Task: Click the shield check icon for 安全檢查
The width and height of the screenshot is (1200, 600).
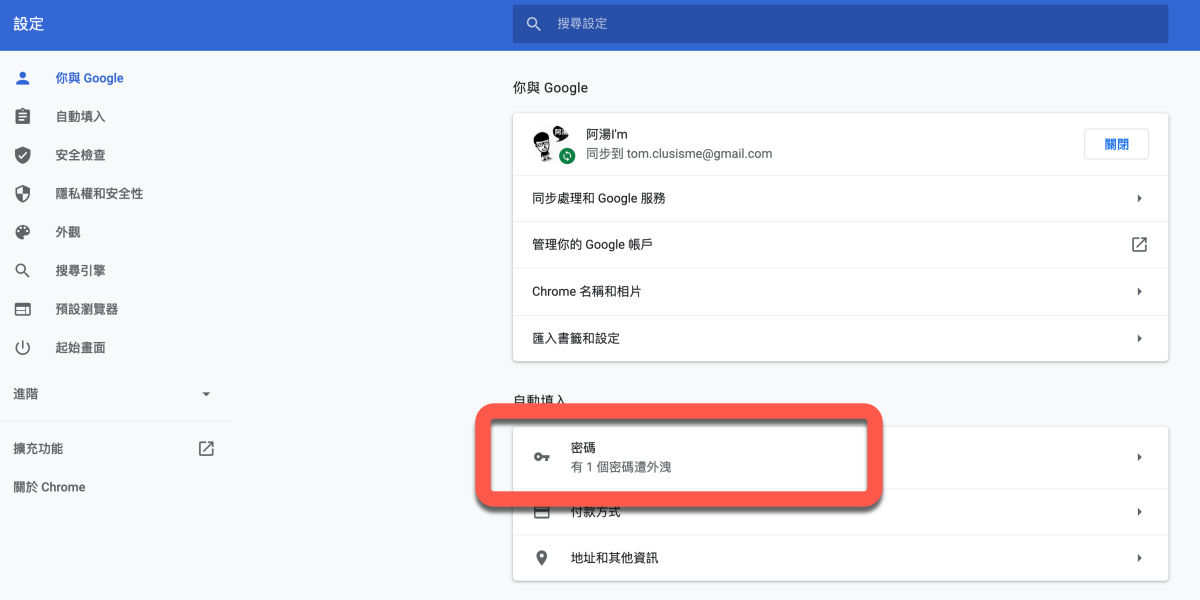Action: pyautogui.click(x=23, y=155)
